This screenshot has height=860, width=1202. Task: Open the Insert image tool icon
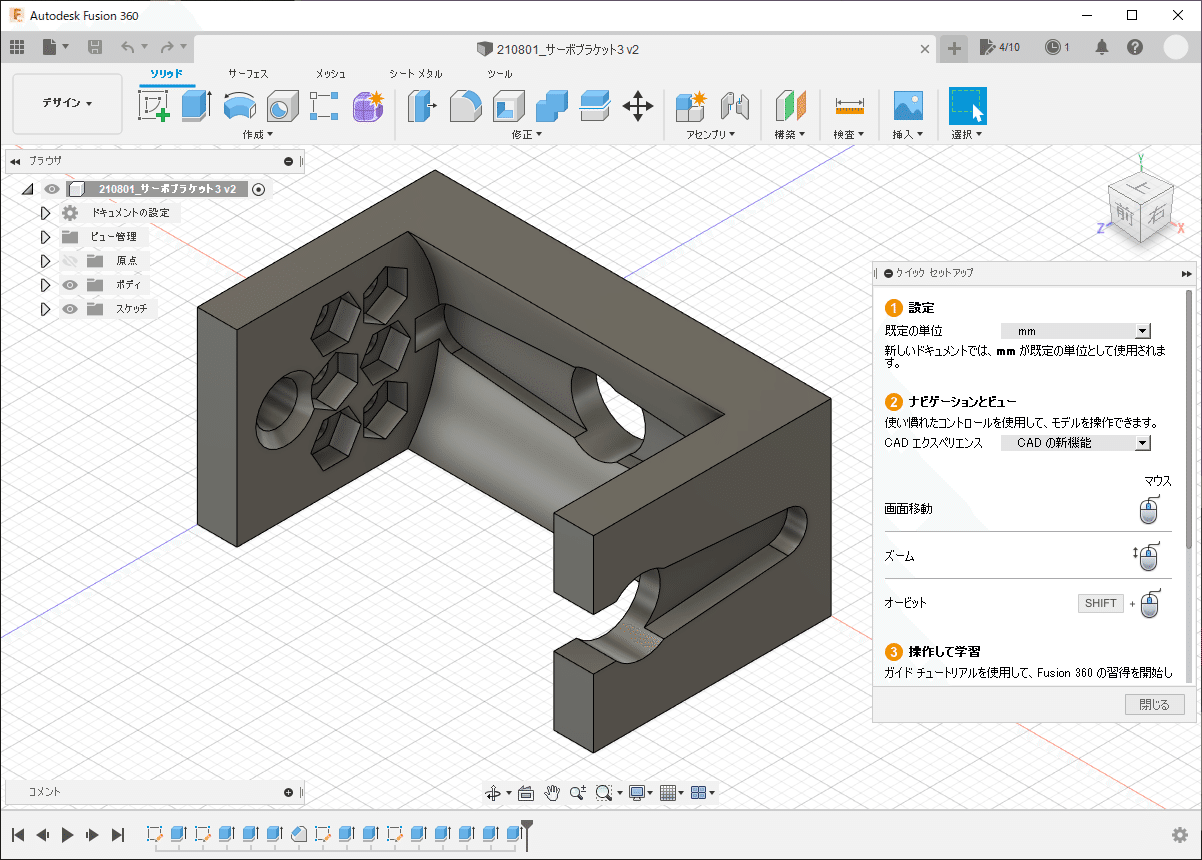[x=907, y=105]
